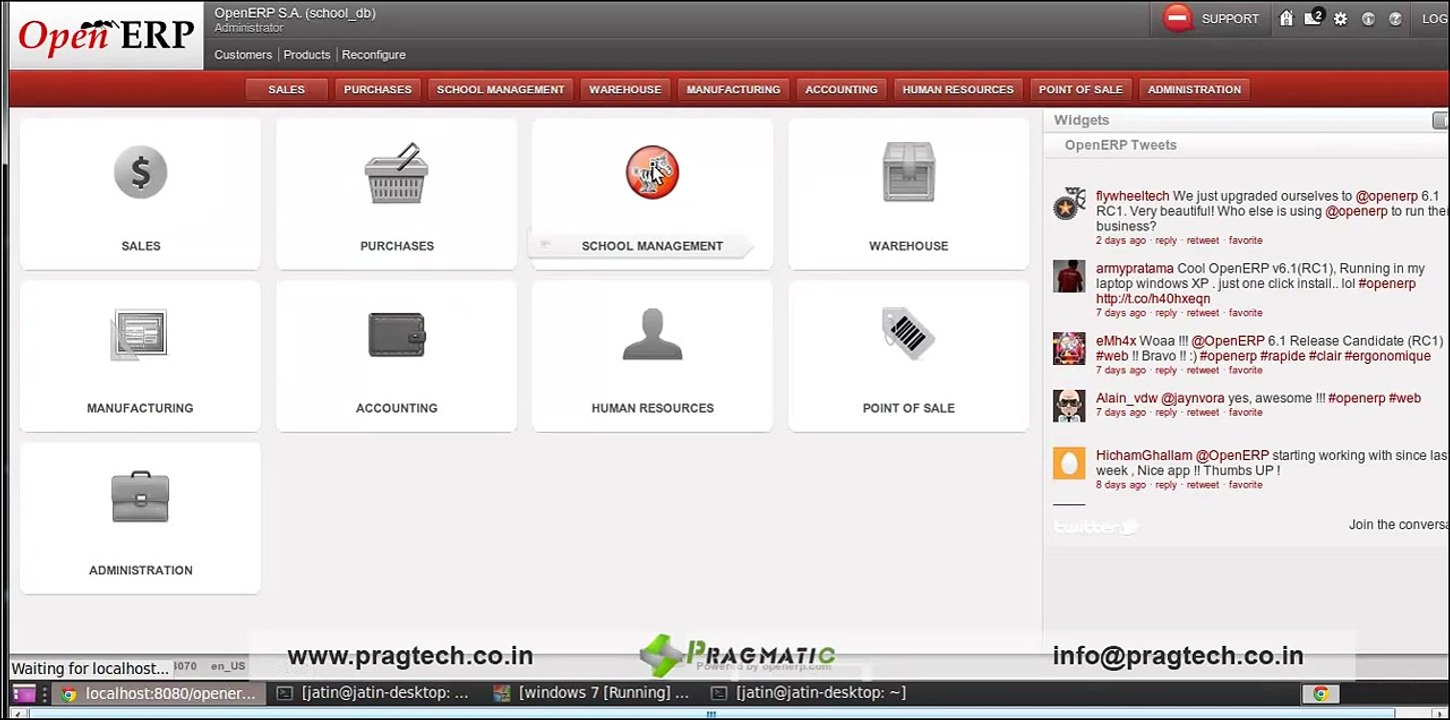Open Alain_vdw's avatar image
The width and height of the screenshot is (1450, 720).
click(1069, 405)
